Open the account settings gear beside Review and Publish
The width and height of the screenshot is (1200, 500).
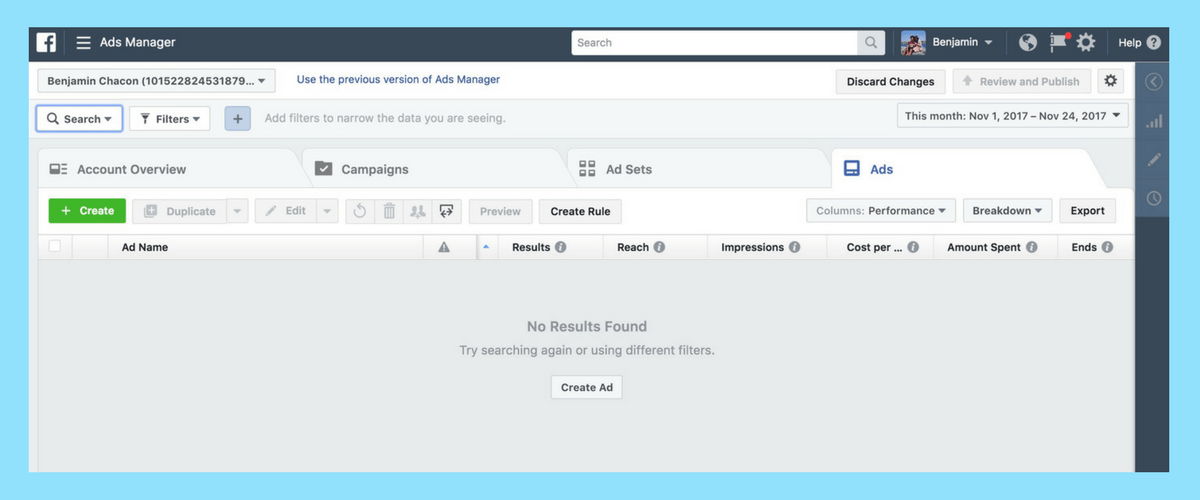[1111, 81]
